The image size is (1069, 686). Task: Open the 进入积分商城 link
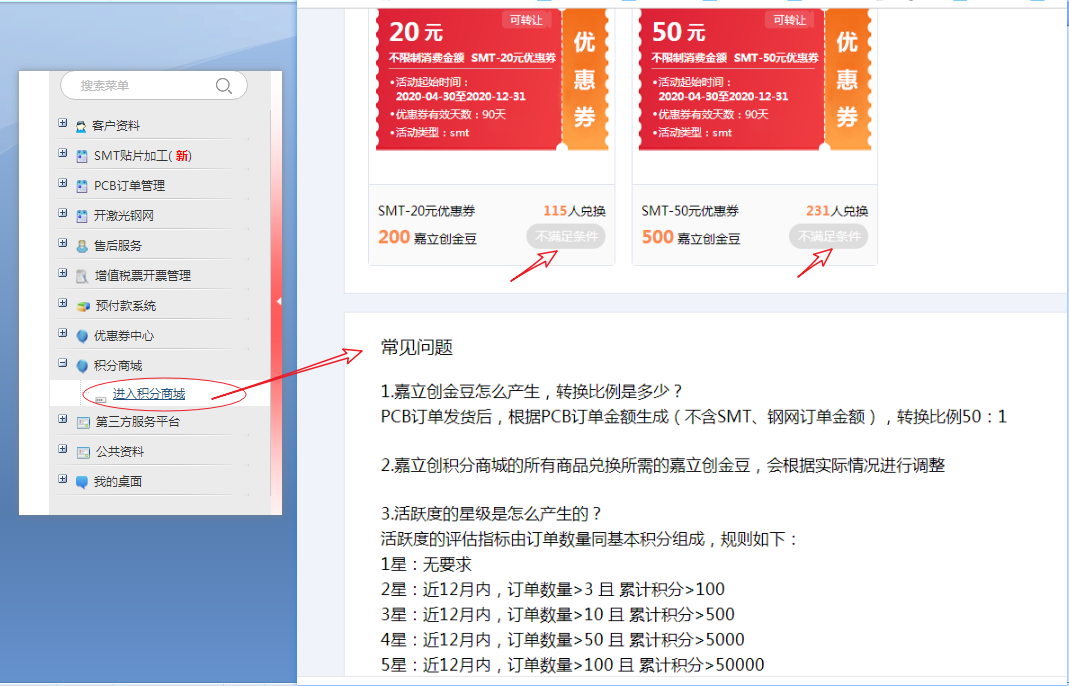(148, 394)
